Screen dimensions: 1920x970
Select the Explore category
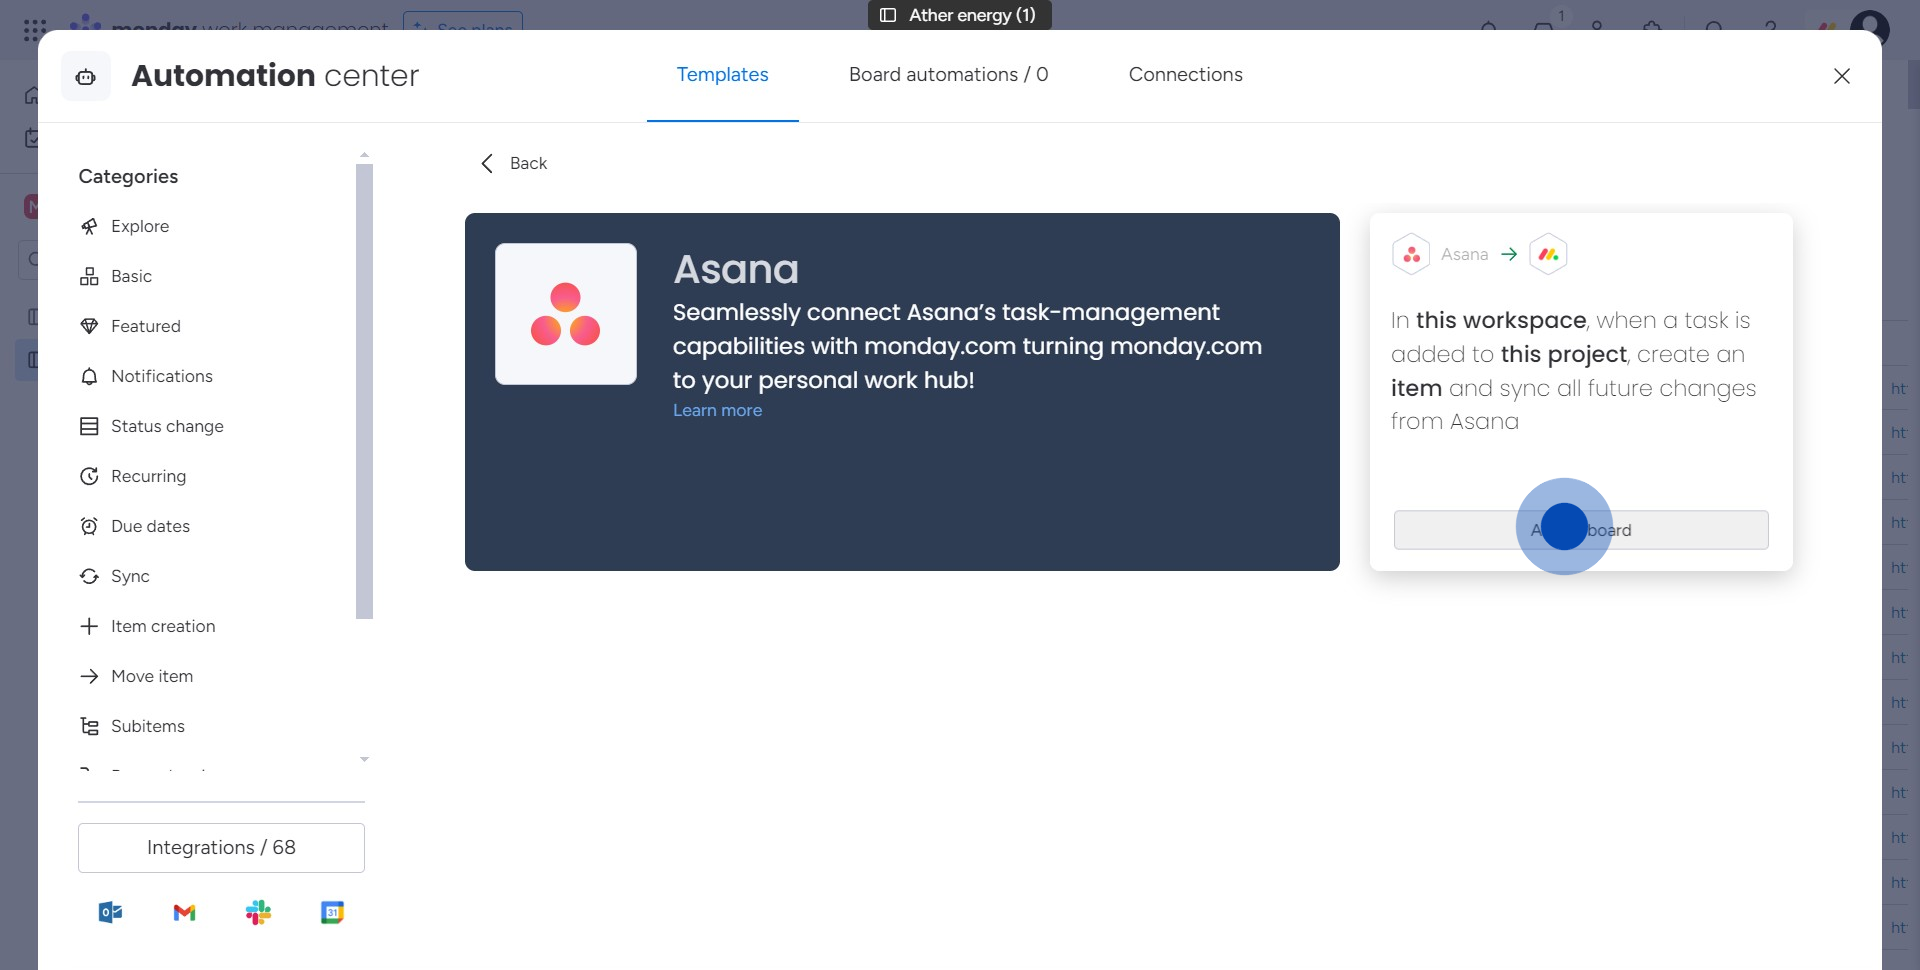point(140,226)
